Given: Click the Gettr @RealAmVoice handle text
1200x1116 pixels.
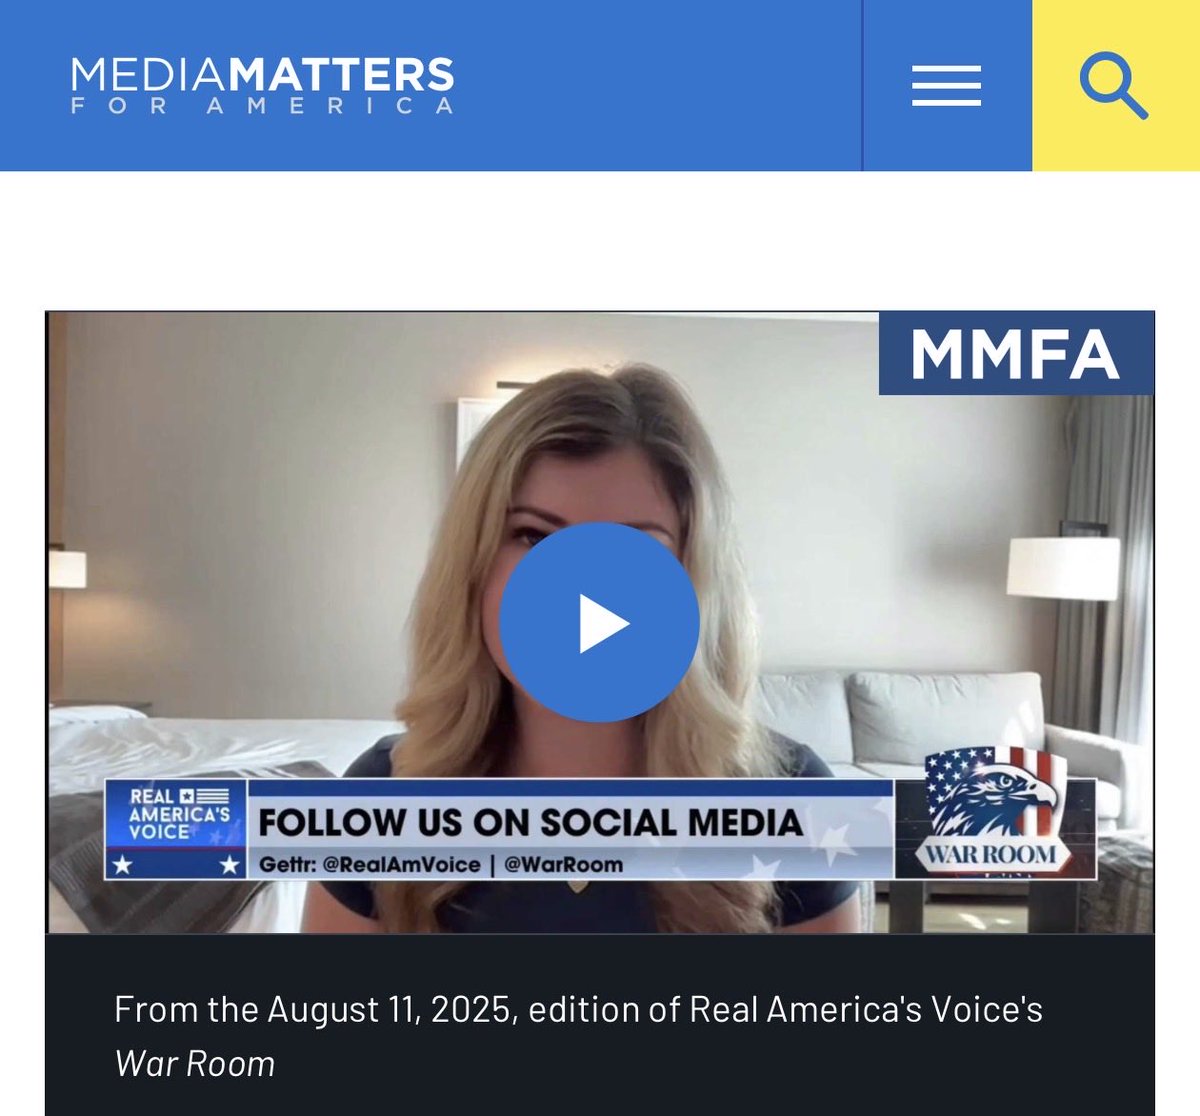Looking at the screenshot, I should pos(369,864).
